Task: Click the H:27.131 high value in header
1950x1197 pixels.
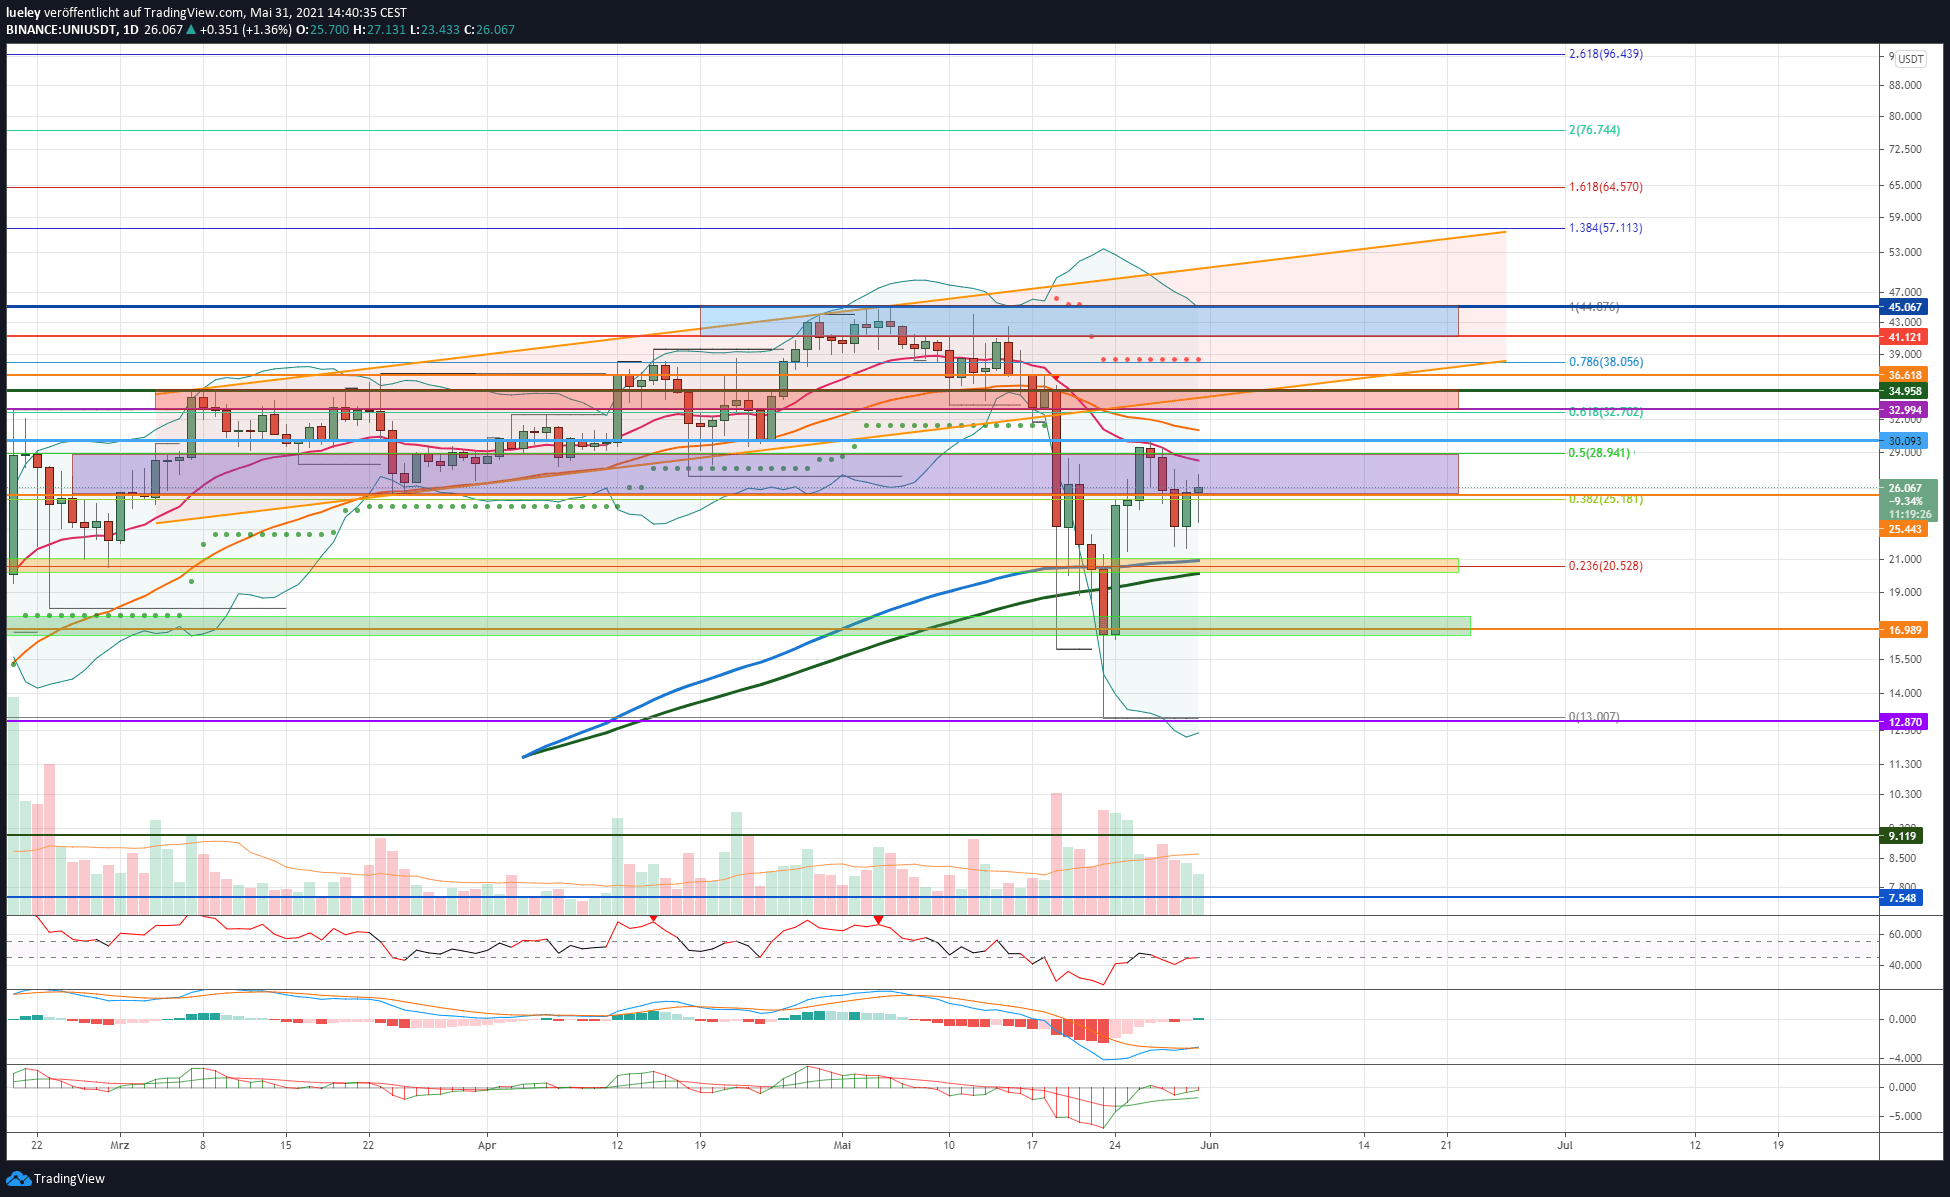Action: point(380,30)
